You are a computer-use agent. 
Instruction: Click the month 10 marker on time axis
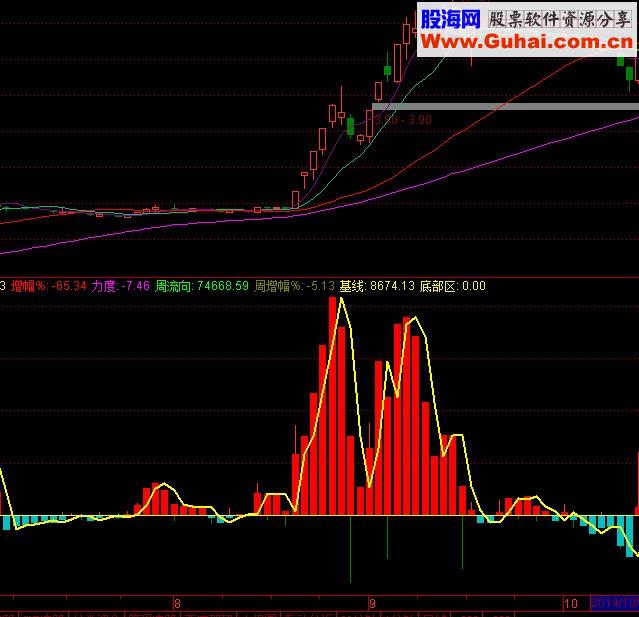(571, 604)
